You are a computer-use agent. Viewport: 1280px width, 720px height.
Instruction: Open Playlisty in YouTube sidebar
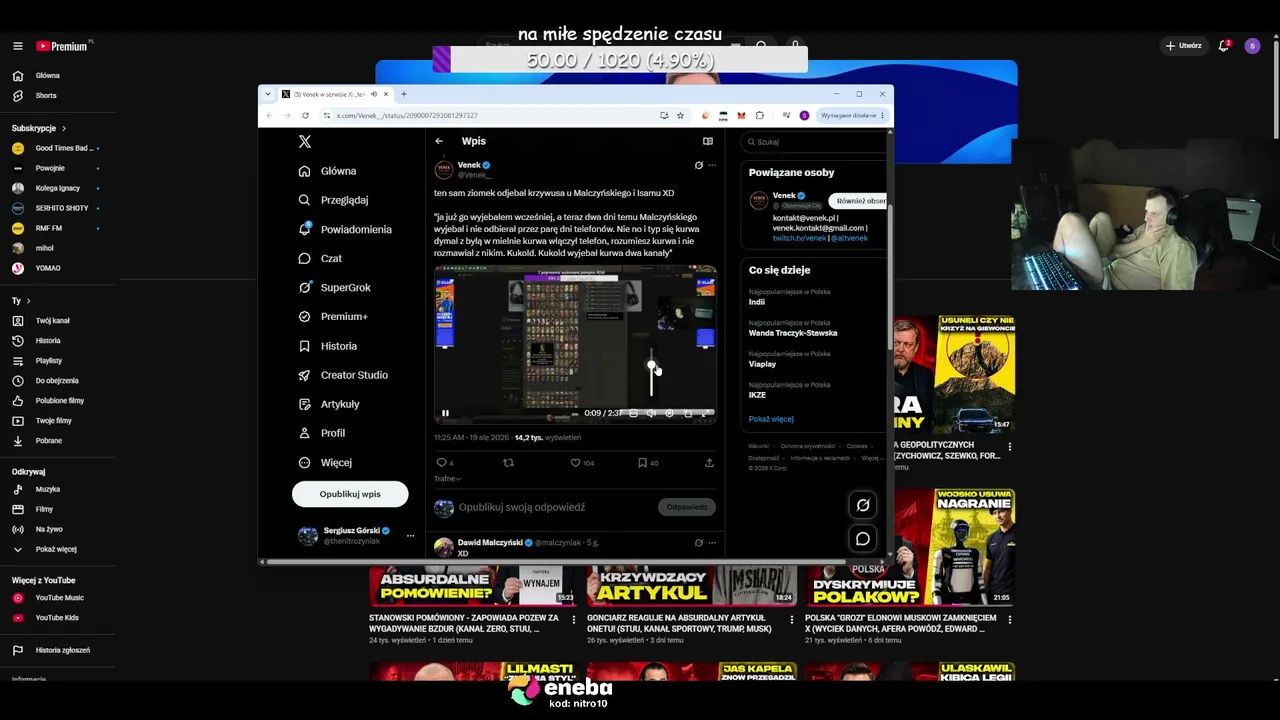tap(49, 361)
